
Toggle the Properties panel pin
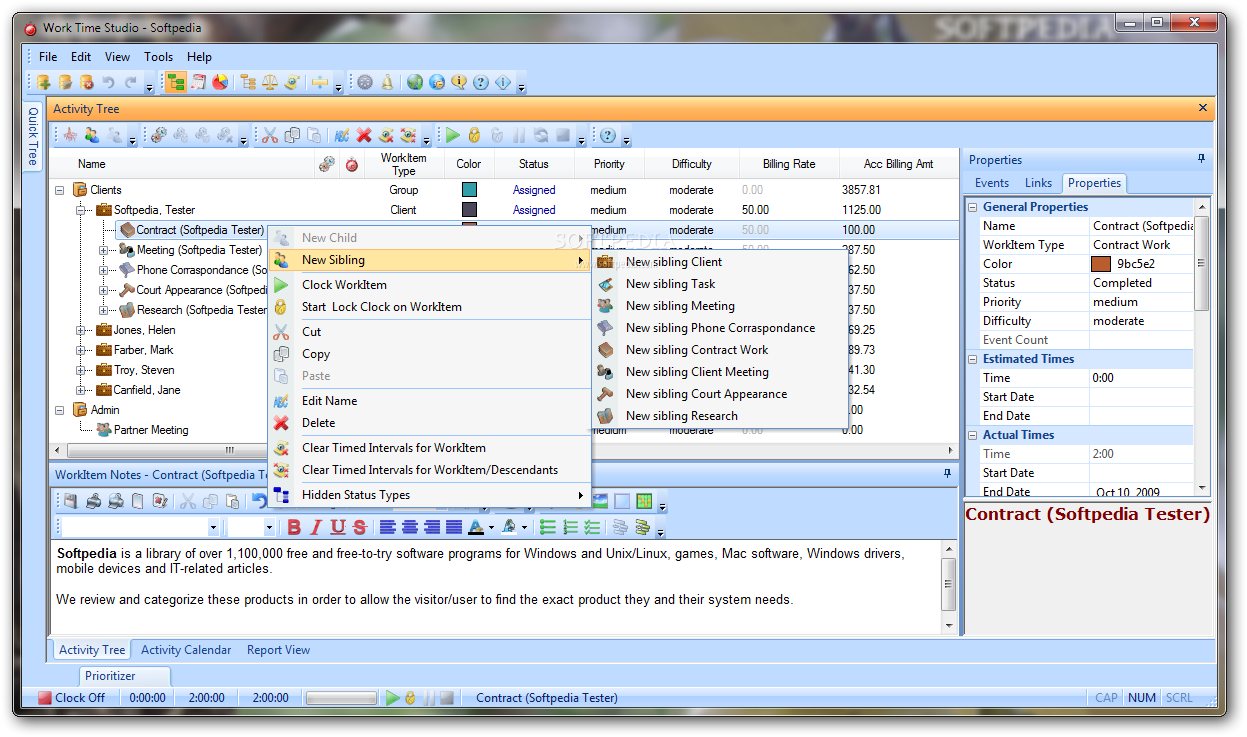click(1201, 159)
